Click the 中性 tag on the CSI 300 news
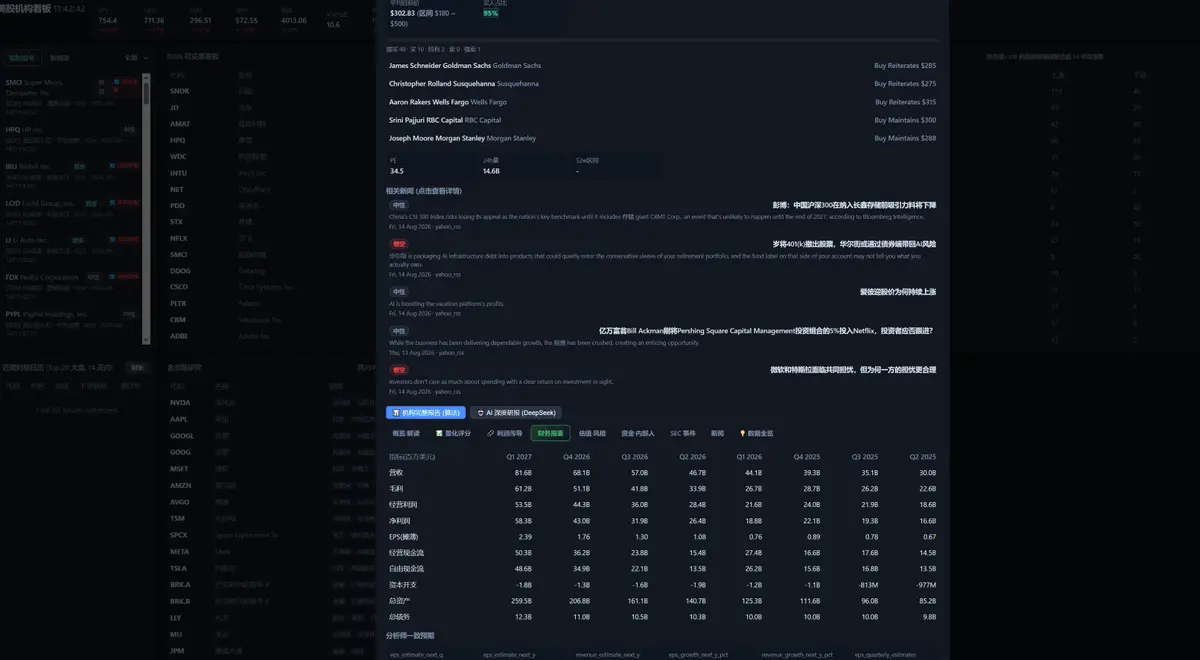Viewport: 1200px width, 660px height. (x=398, y=205)
